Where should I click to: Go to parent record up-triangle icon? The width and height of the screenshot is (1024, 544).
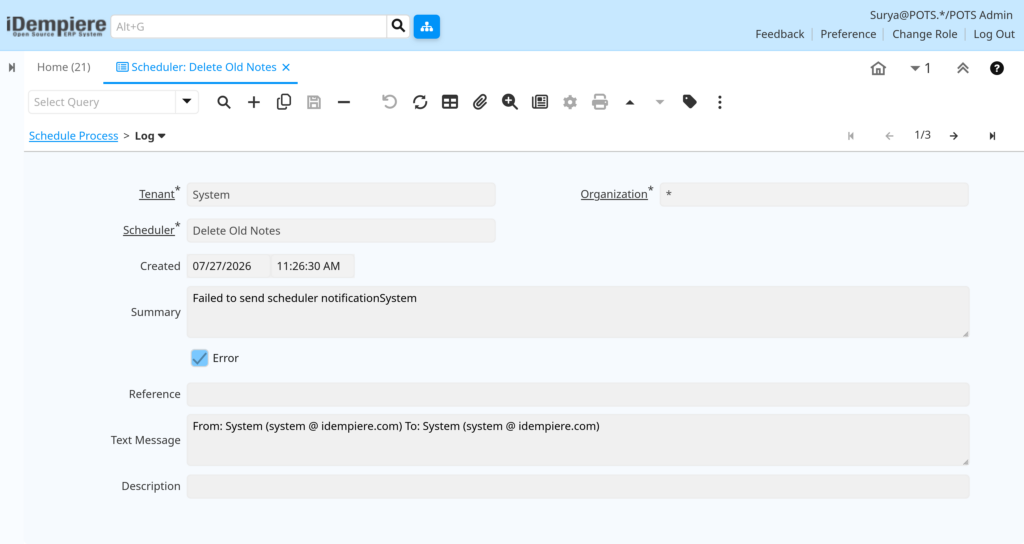point(630,103)
